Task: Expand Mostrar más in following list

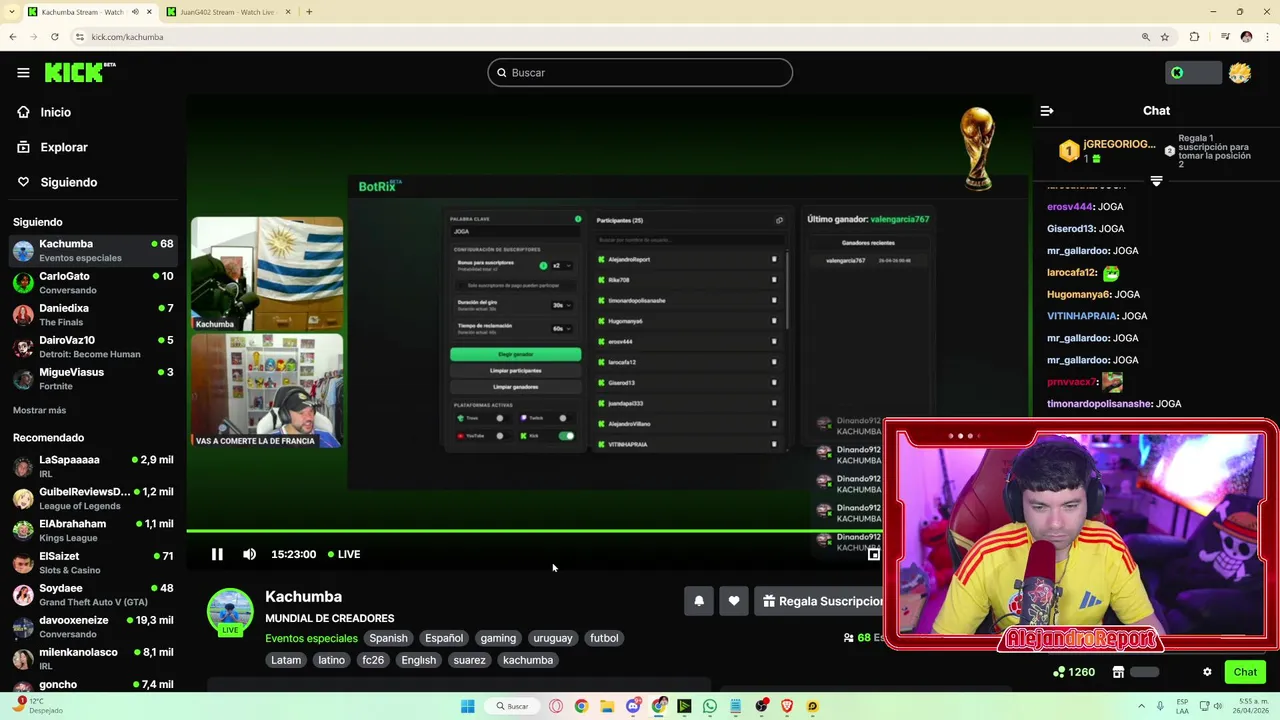Action: (x=39, y=410)
